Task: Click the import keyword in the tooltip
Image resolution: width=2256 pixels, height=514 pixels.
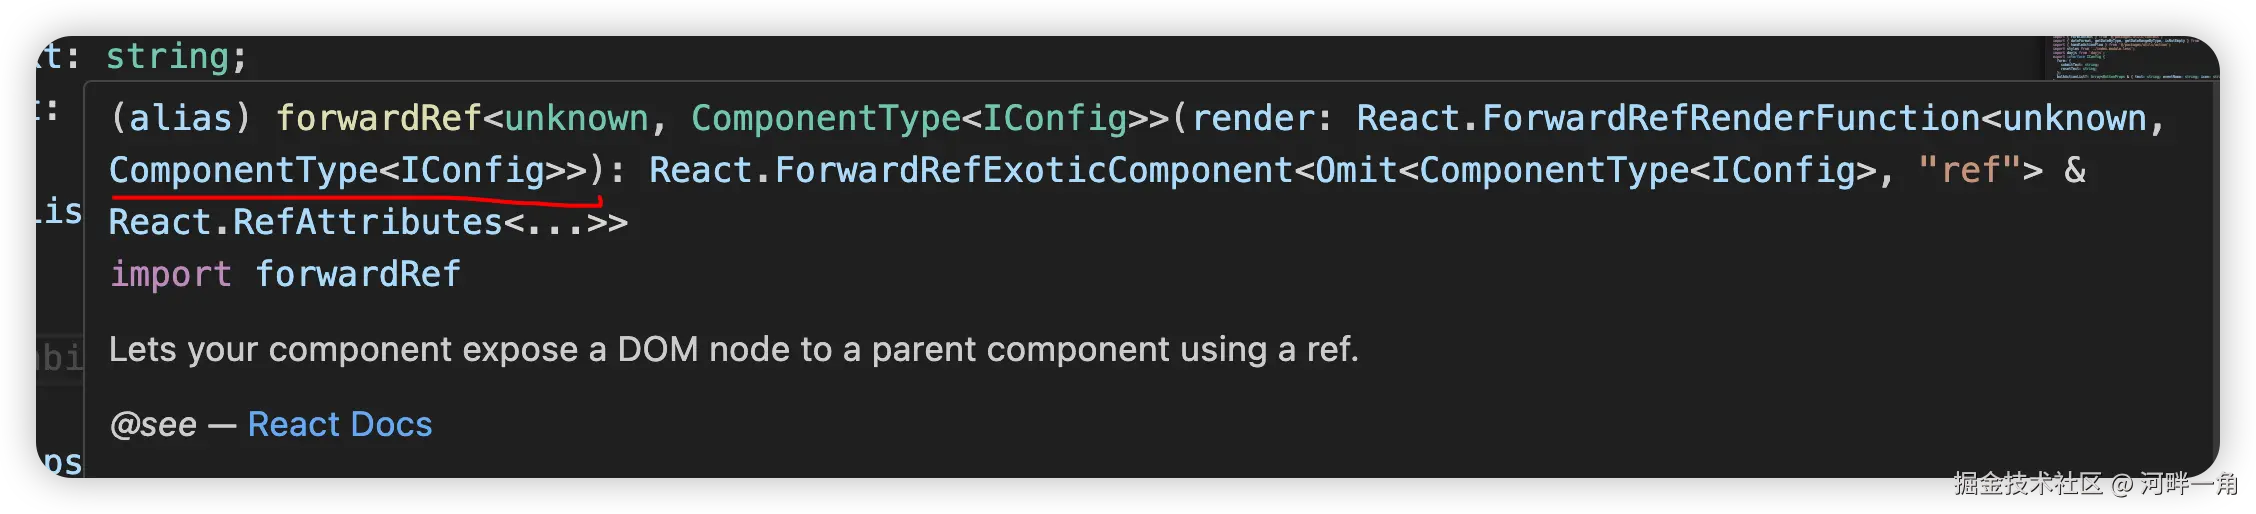Action: click(x=170, y=275)
